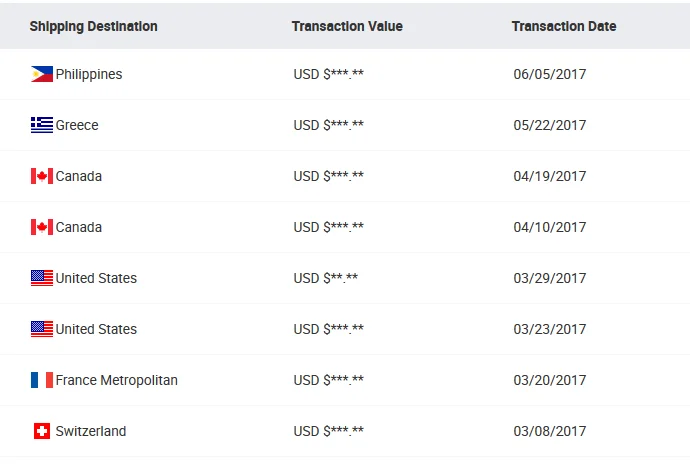Click the France Metropolitan flag icon
The image size is (690, 468).
click(42, 380)
